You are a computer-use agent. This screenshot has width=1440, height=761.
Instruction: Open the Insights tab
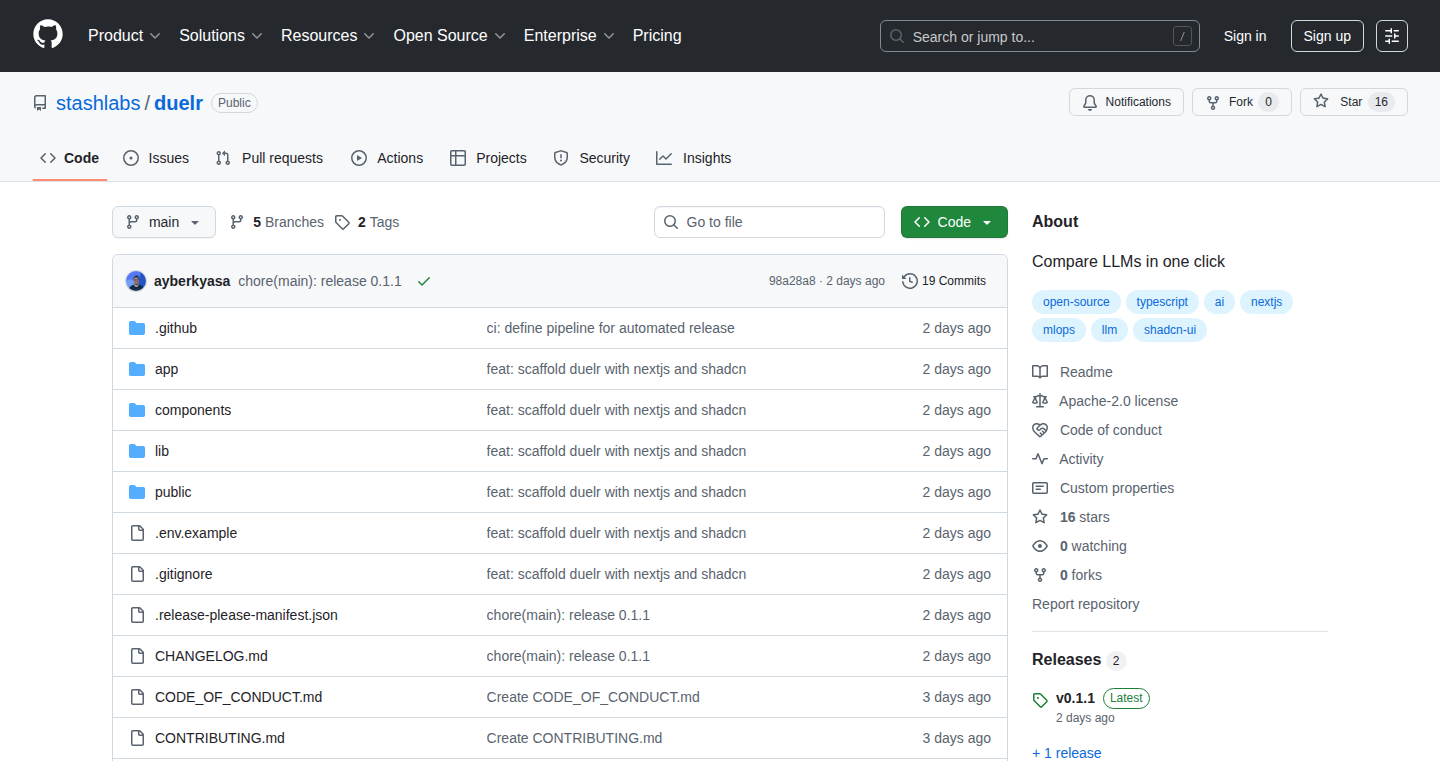coord(694,158)
